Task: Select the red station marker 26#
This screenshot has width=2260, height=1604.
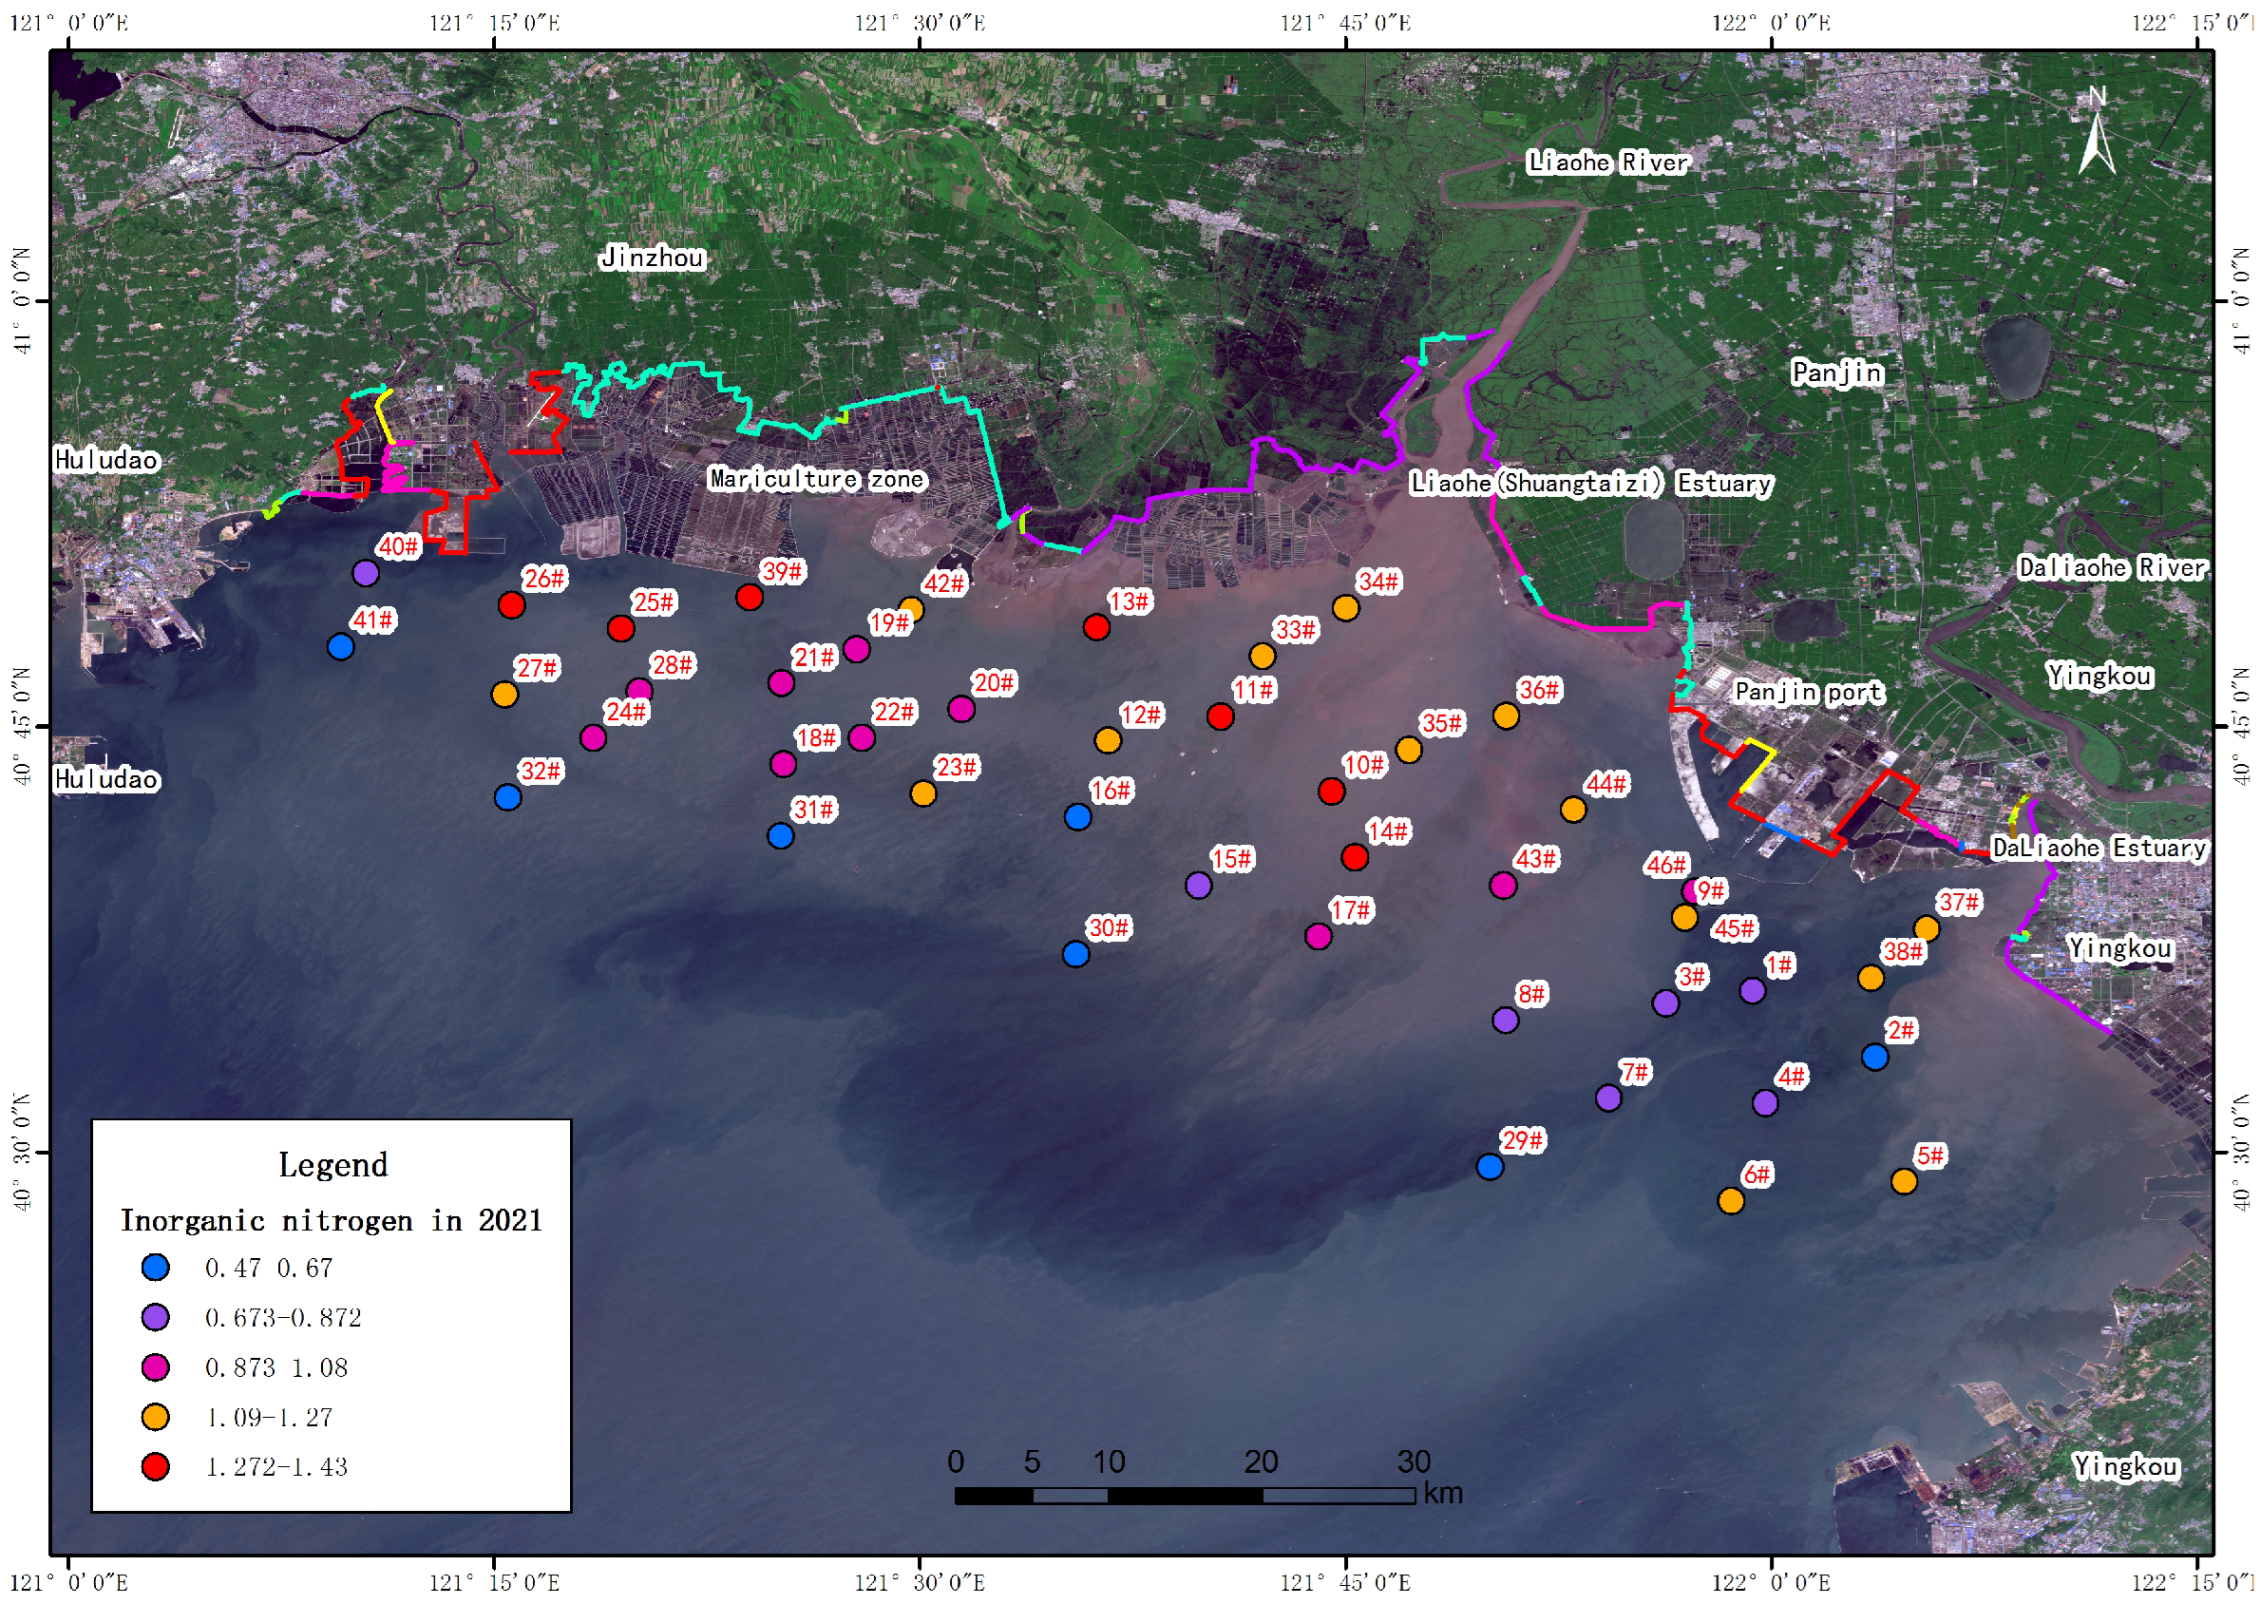Action: coord(511,605)
